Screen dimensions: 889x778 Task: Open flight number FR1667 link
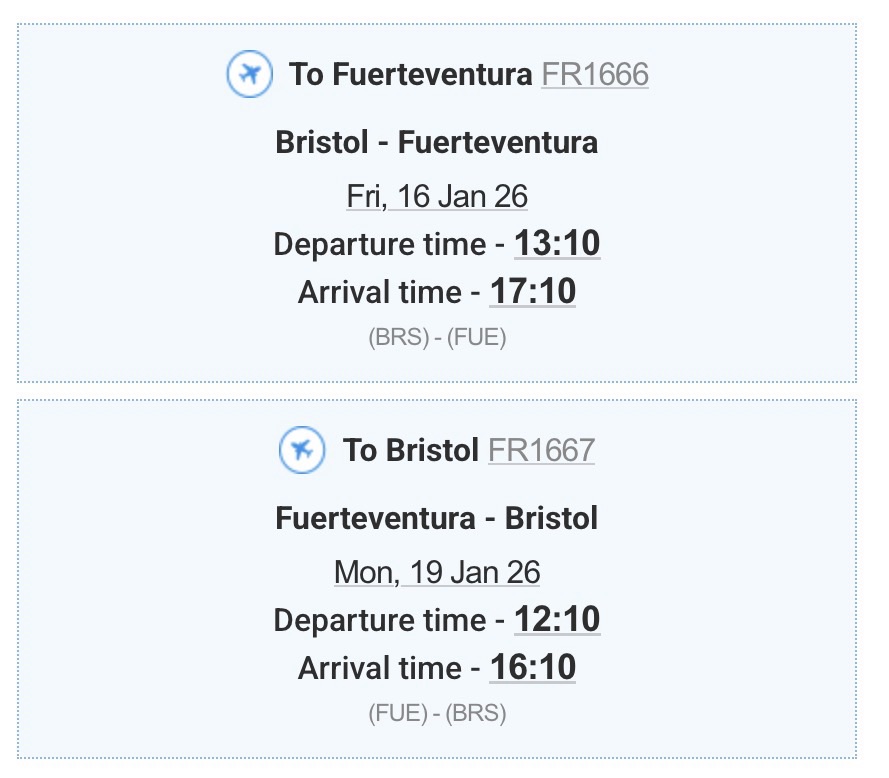click(x=541, y=450)
